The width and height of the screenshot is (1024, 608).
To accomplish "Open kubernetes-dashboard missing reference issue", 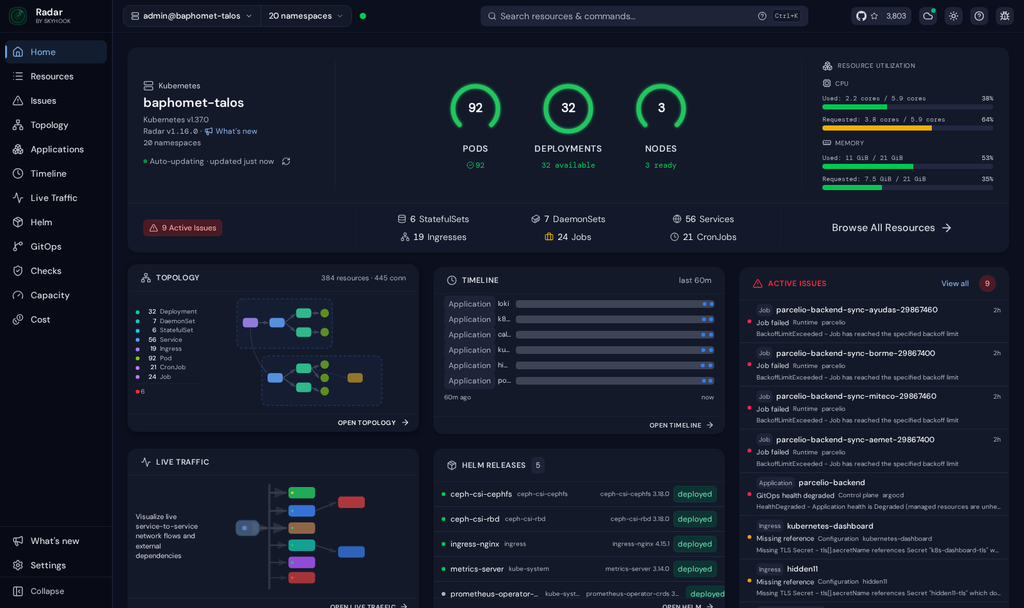I will [874, 537].
